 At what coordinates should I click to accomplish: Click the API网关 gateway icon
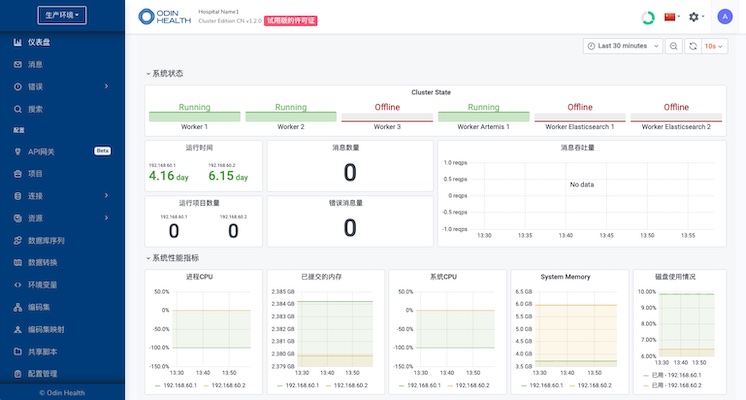(x=18, y=152)
